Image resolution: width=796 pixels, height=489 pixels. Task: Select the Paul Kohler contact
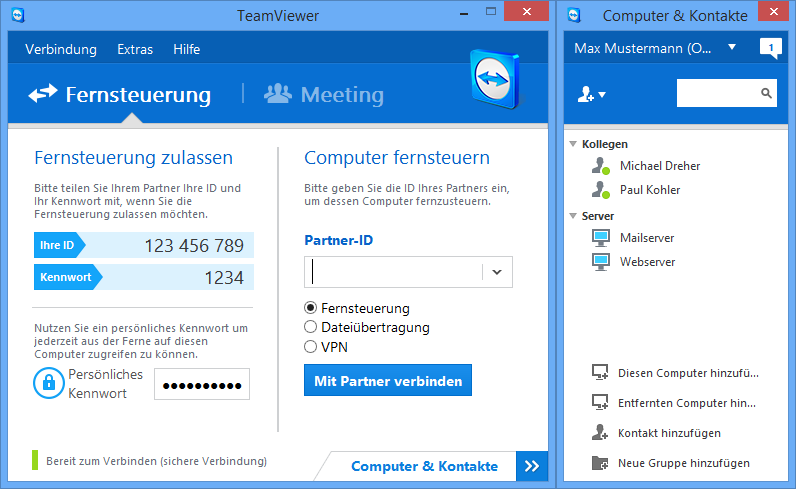coord(650,189)
